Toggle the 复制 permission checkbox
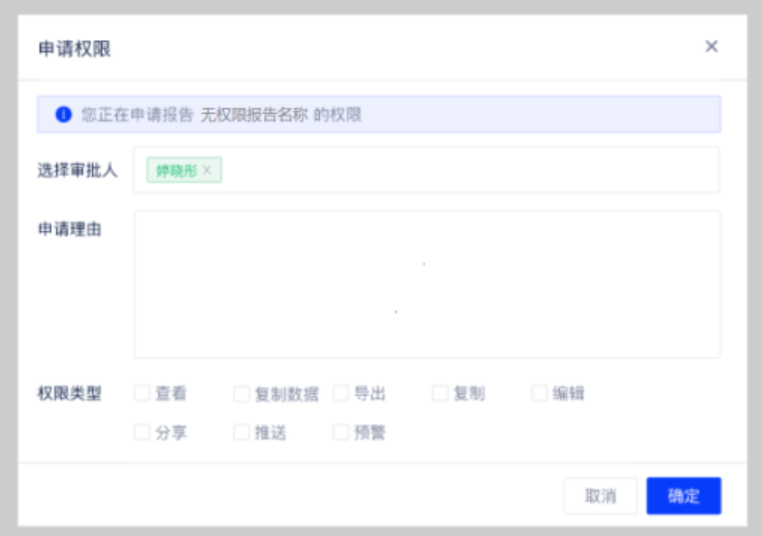This screenshot has height=536, width=762. (x=440, y=394)
